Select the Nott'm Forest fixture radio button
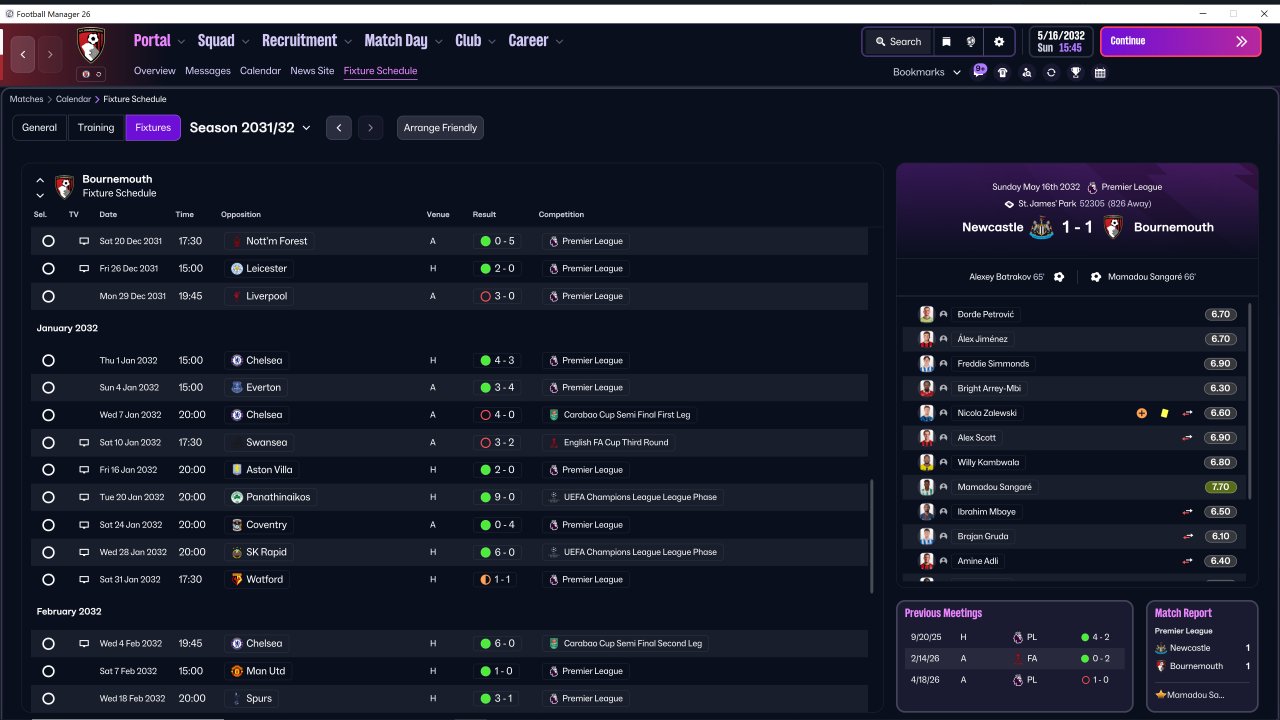This screenshot has height=720, width=1280. (48, 241)
